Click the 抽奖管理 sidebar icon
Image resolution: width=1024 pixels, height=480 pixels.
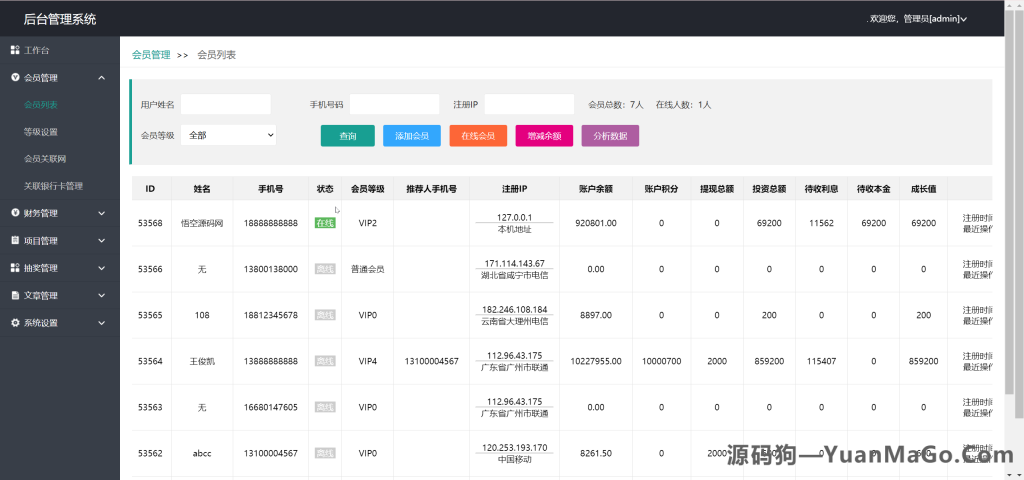(15, 268)
